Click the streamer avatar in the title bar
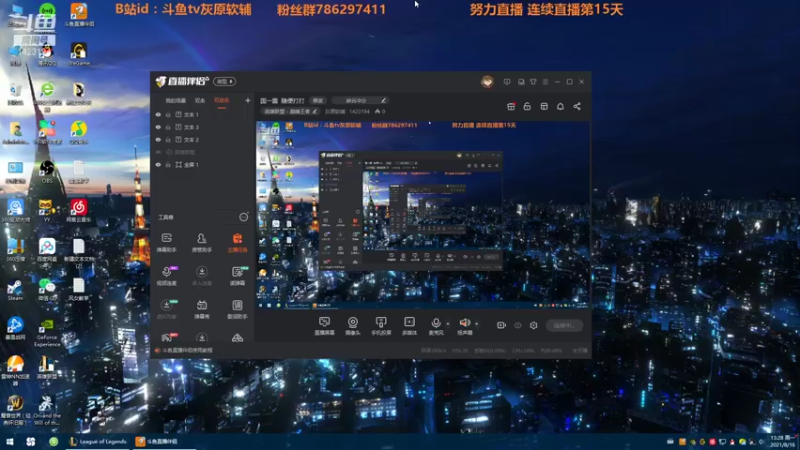The height and width of the screenshot is (450, 800). tap(487, 82)
